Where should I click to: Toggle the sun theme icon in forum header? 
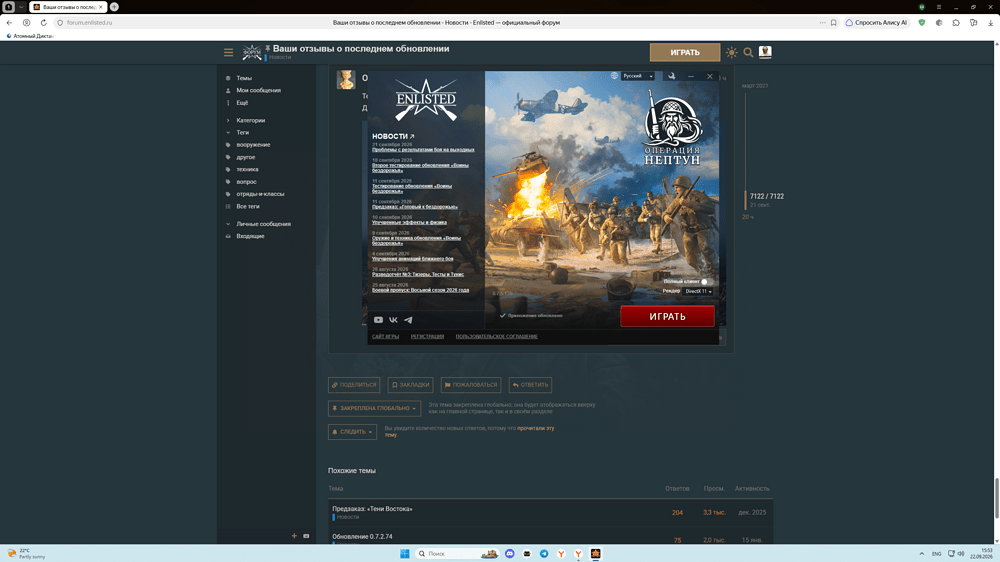pyautogui.click(x=732, y=52)
